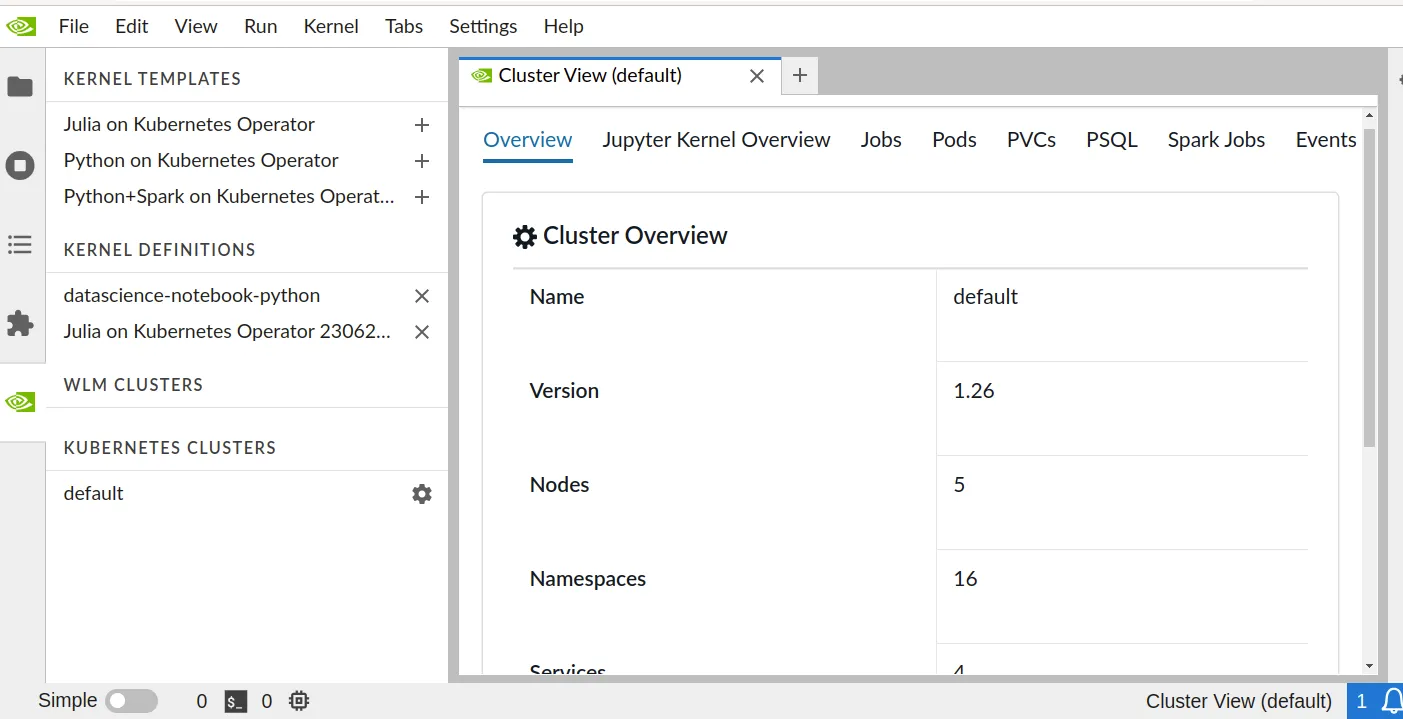Switch to the PSQL tab
Viewport: 1403px width, 719px height.
pos(1112,140)
